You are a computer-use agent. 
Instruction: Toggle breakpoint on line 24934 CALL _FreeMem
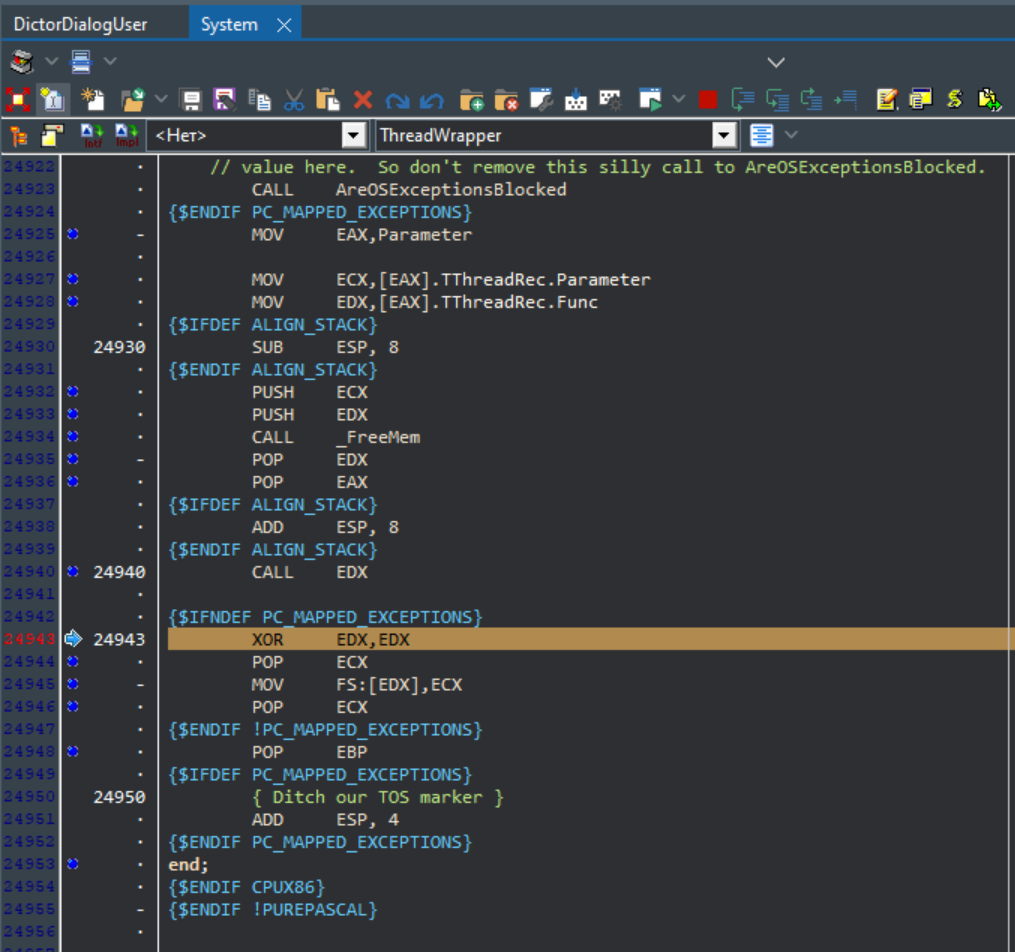coord(73,437)
